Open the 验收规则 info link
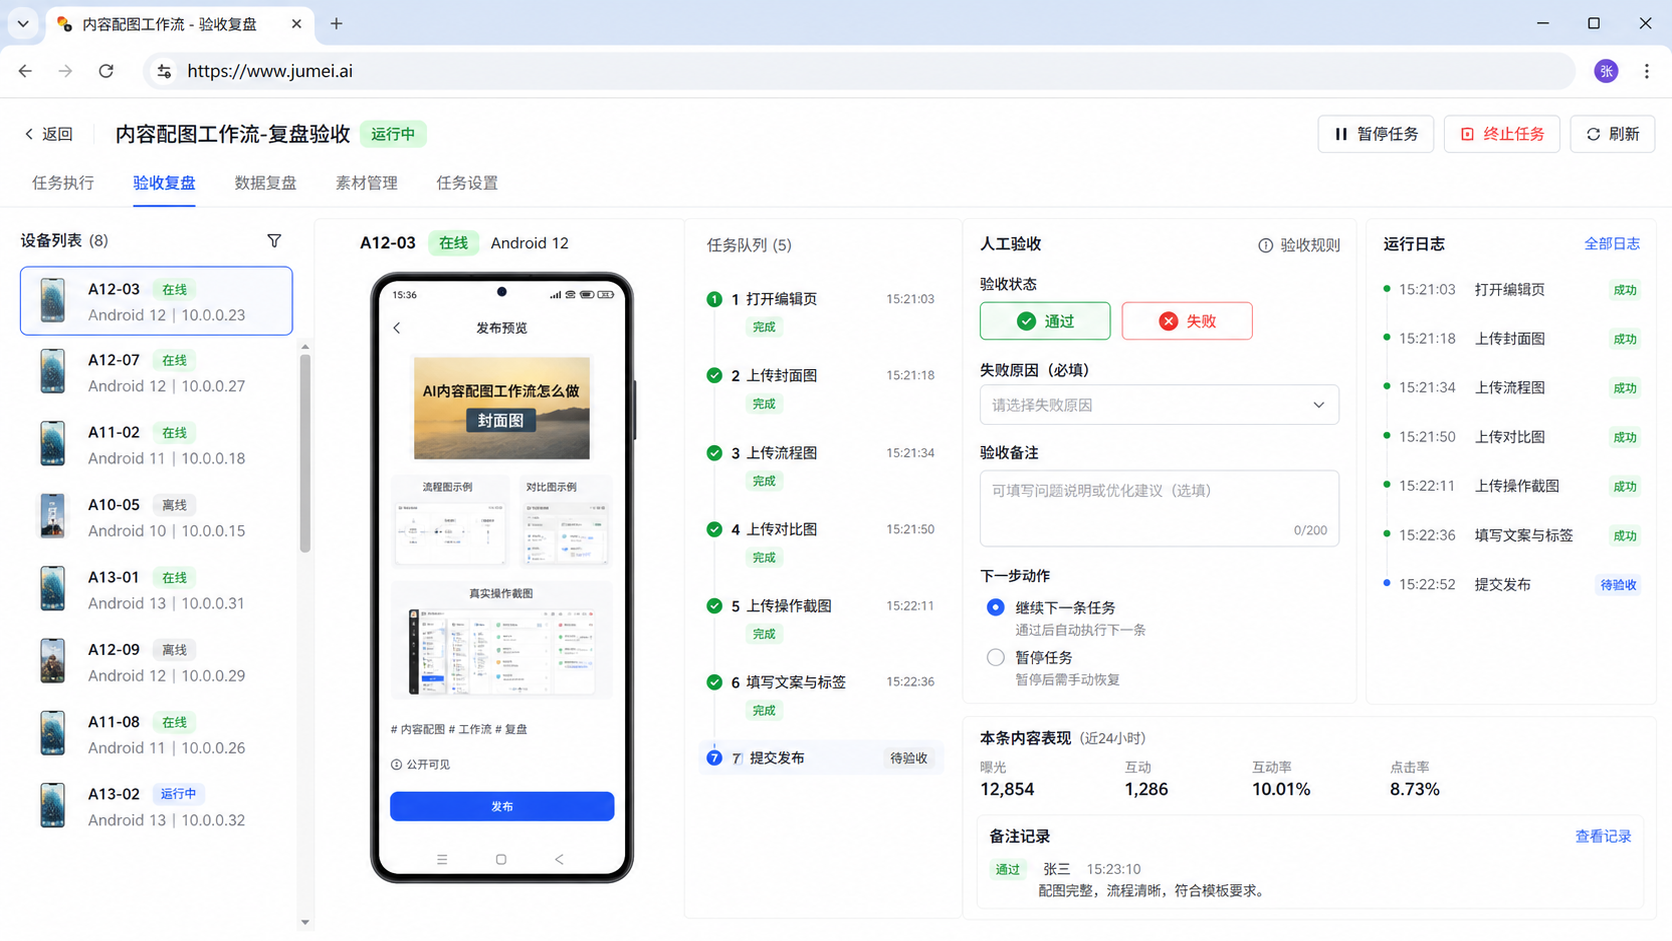 click(x=1298, y=245)
